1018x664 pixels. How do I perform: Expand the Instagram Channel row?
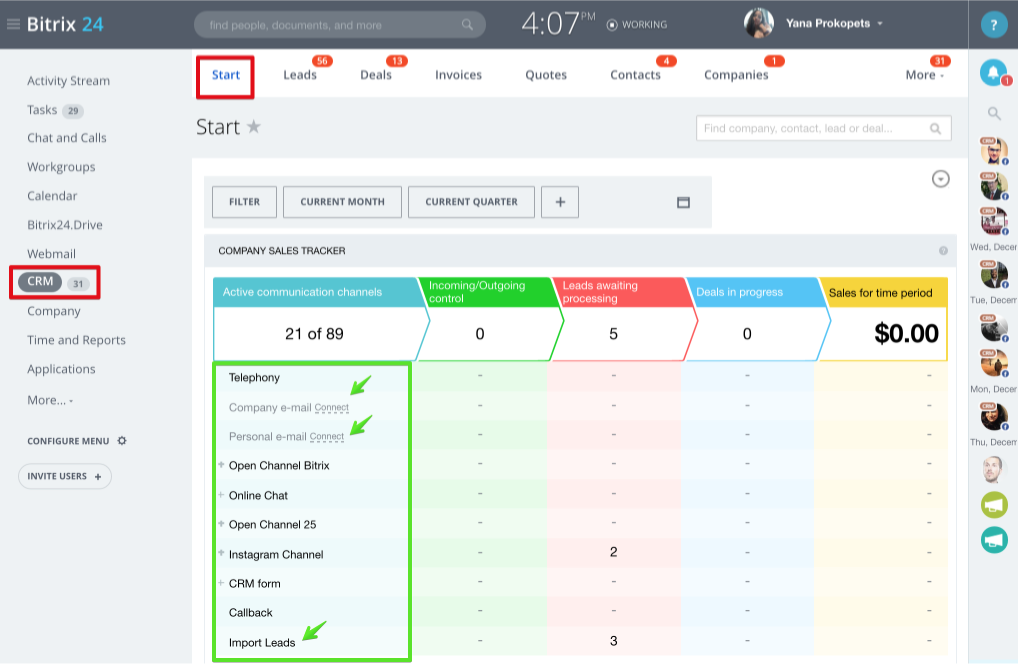pyautogui.click(x=221, y=553)
